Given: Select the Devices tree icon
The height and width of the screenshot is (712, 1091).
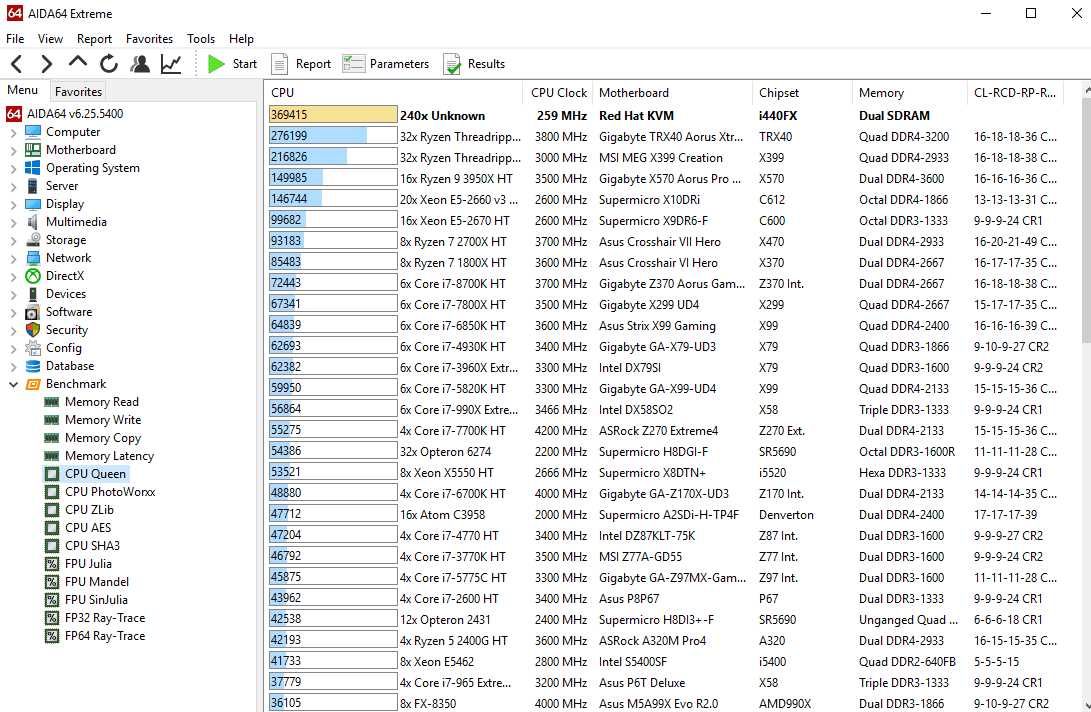Looking at the screenshot, I should click(33, 294).
